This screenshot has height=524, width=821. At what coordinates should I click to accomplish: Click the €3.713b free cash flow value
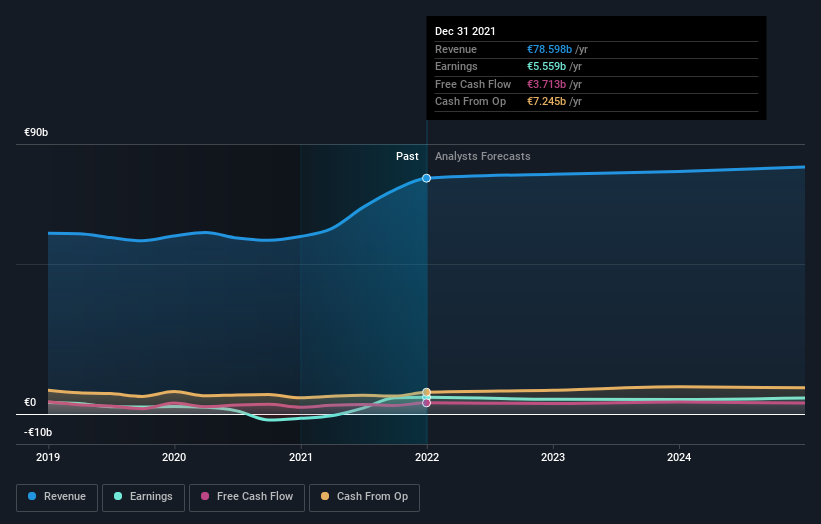point(546,84)
